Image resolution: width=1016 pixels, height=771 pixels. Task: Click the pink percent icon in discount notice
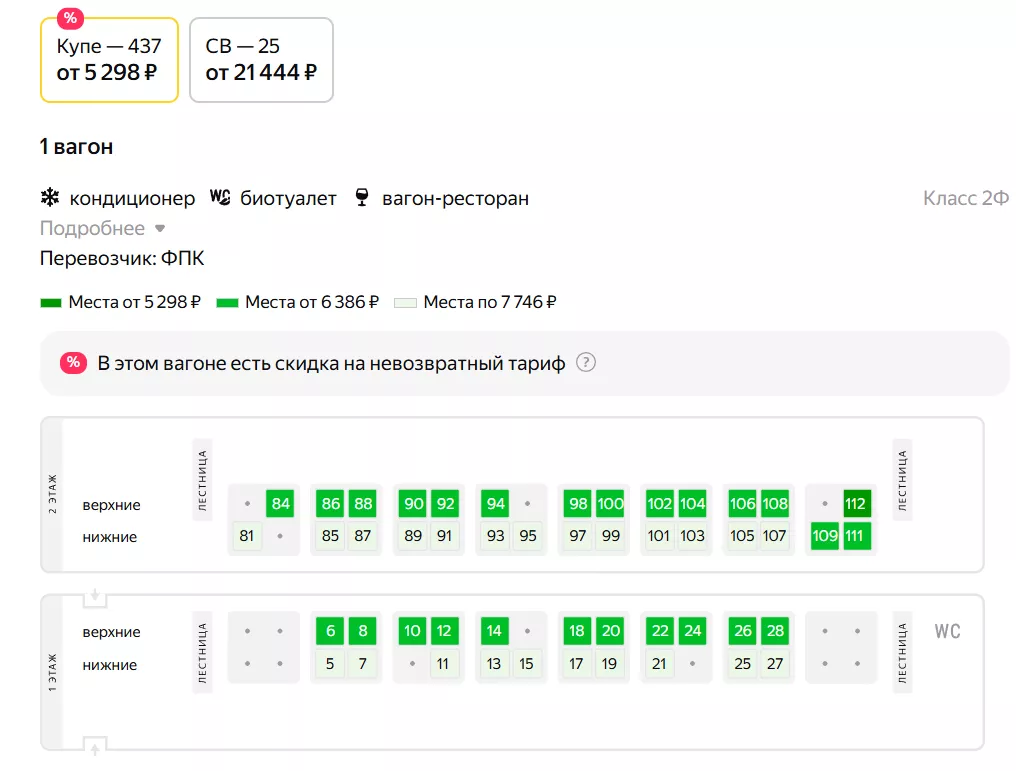pyautogui.click(x=73, y=363)
